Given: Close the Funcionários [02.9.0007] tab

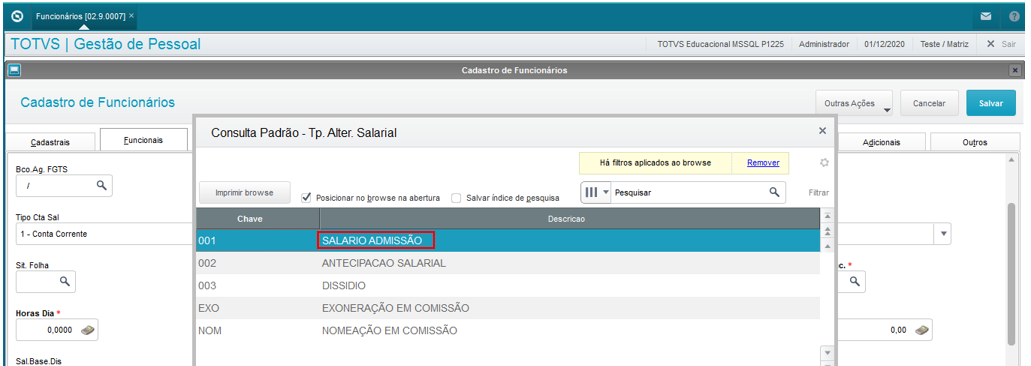Looking at the screenshot, I should [x=131, y=15].
